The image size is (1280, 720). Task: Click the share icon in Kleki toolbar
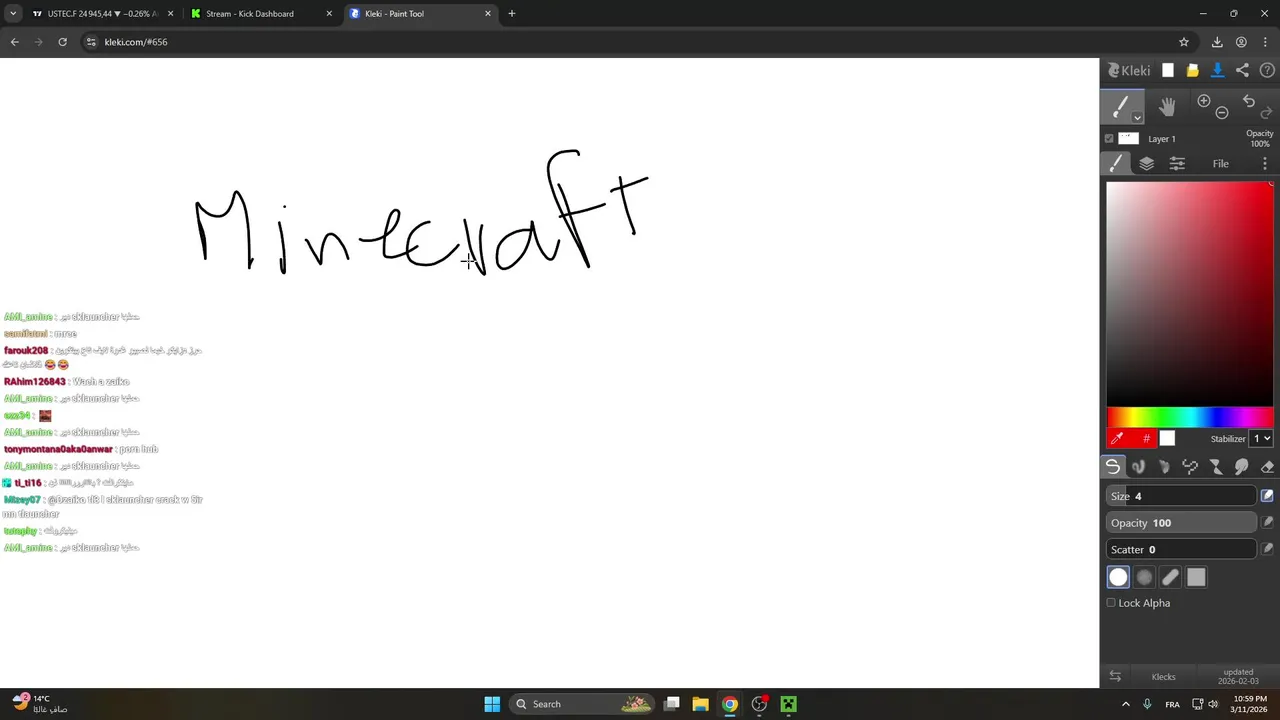(x=1242, y=70)
